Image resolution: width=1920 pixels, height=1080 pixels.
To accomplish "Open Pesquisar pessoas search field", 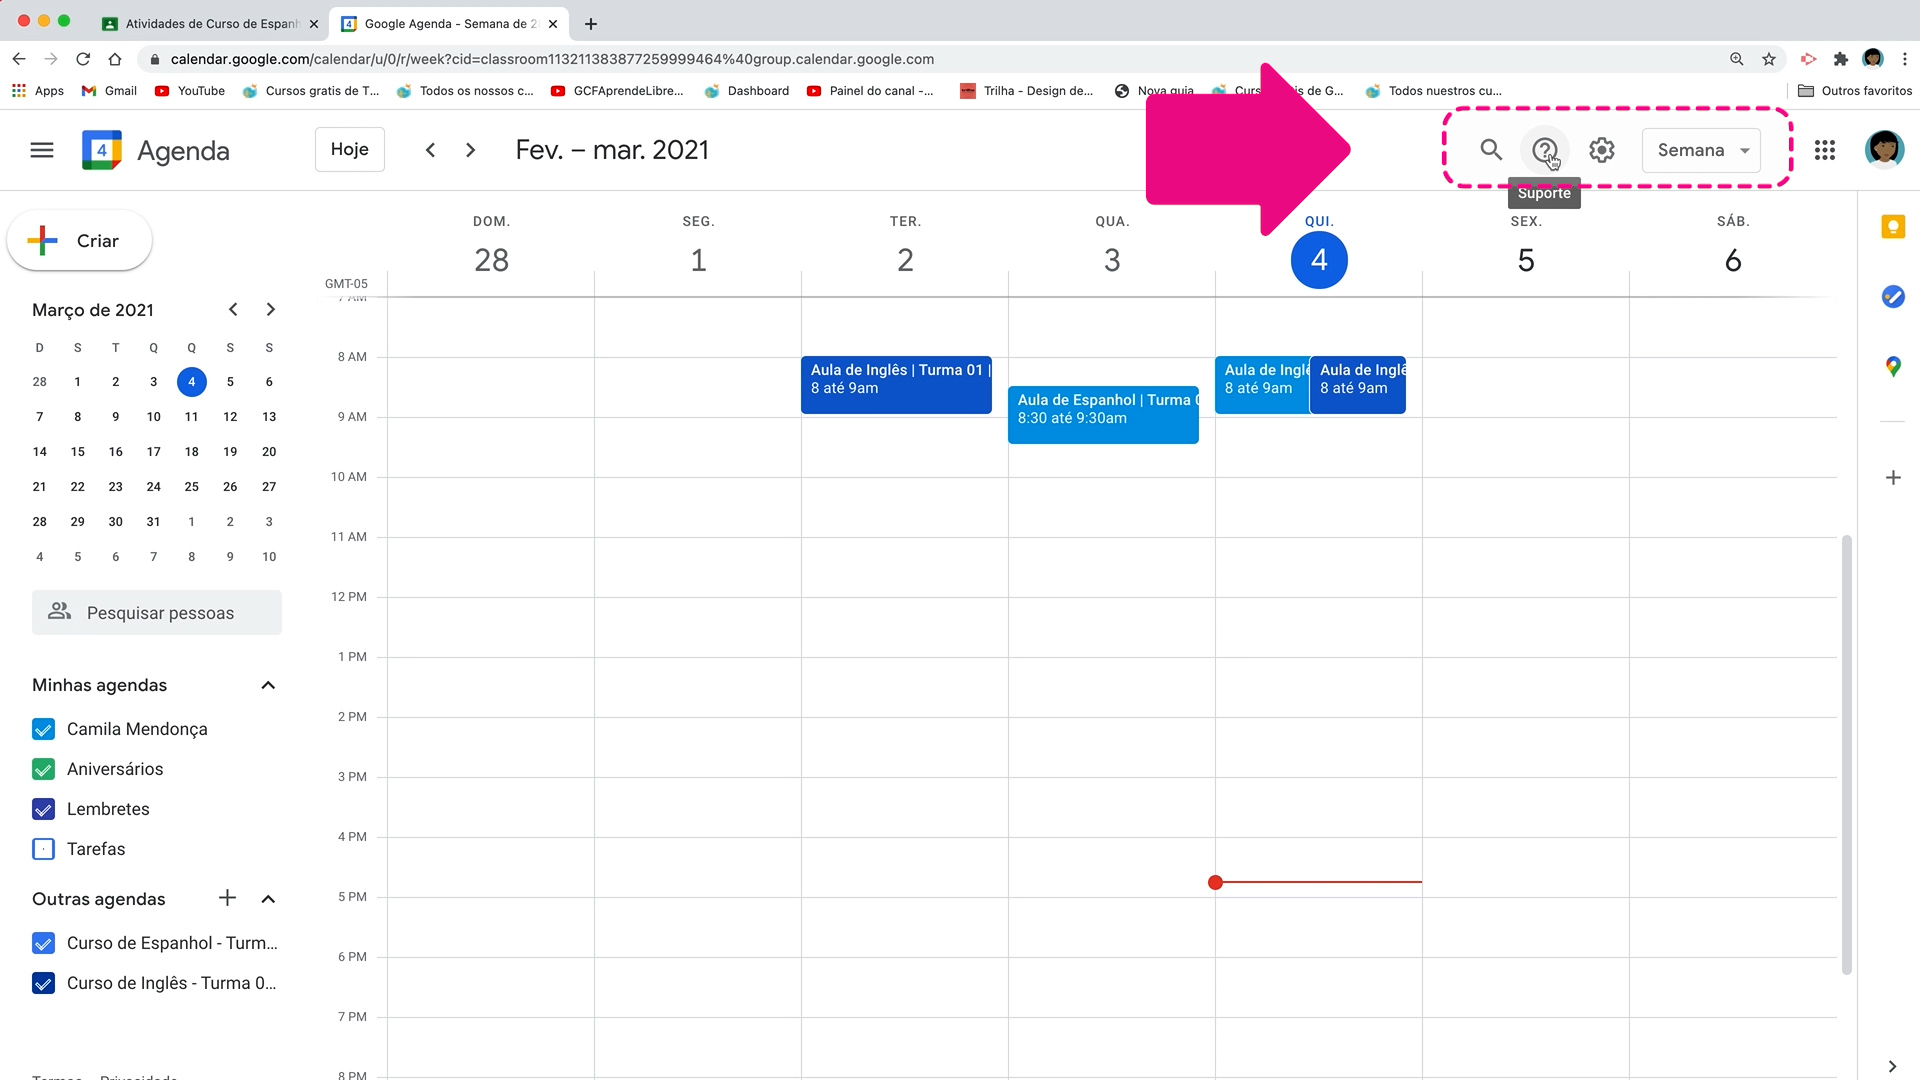I will (x=157, y=612).
